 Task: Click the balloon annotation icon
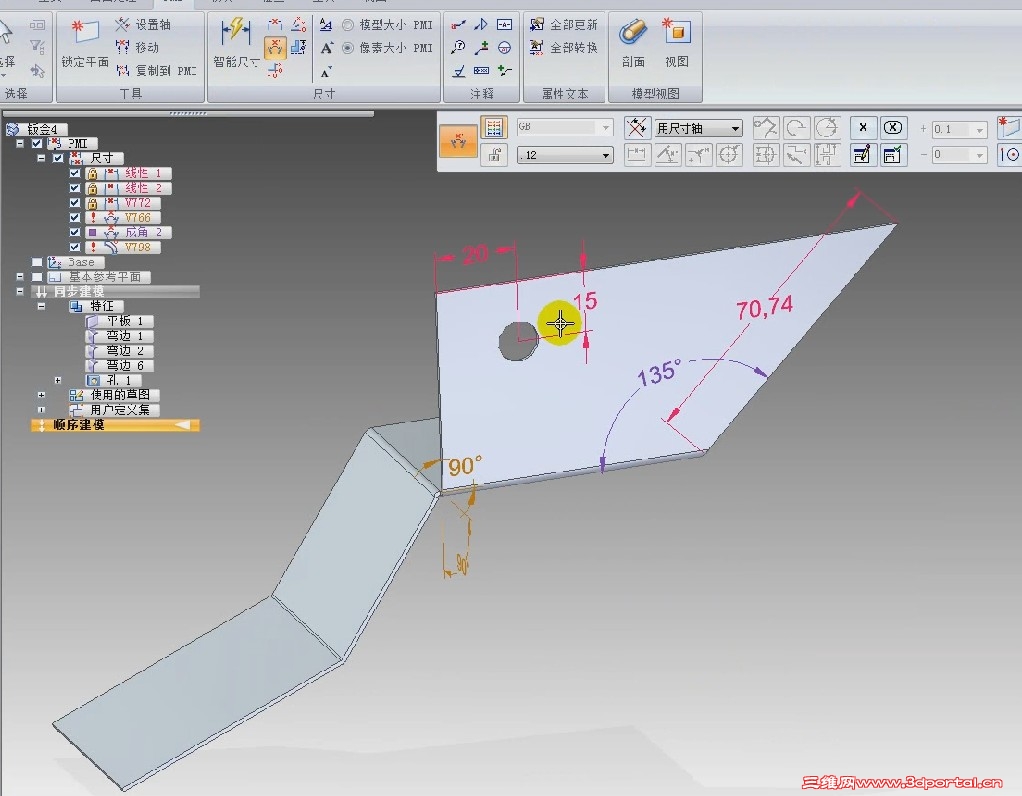point(458,48)
